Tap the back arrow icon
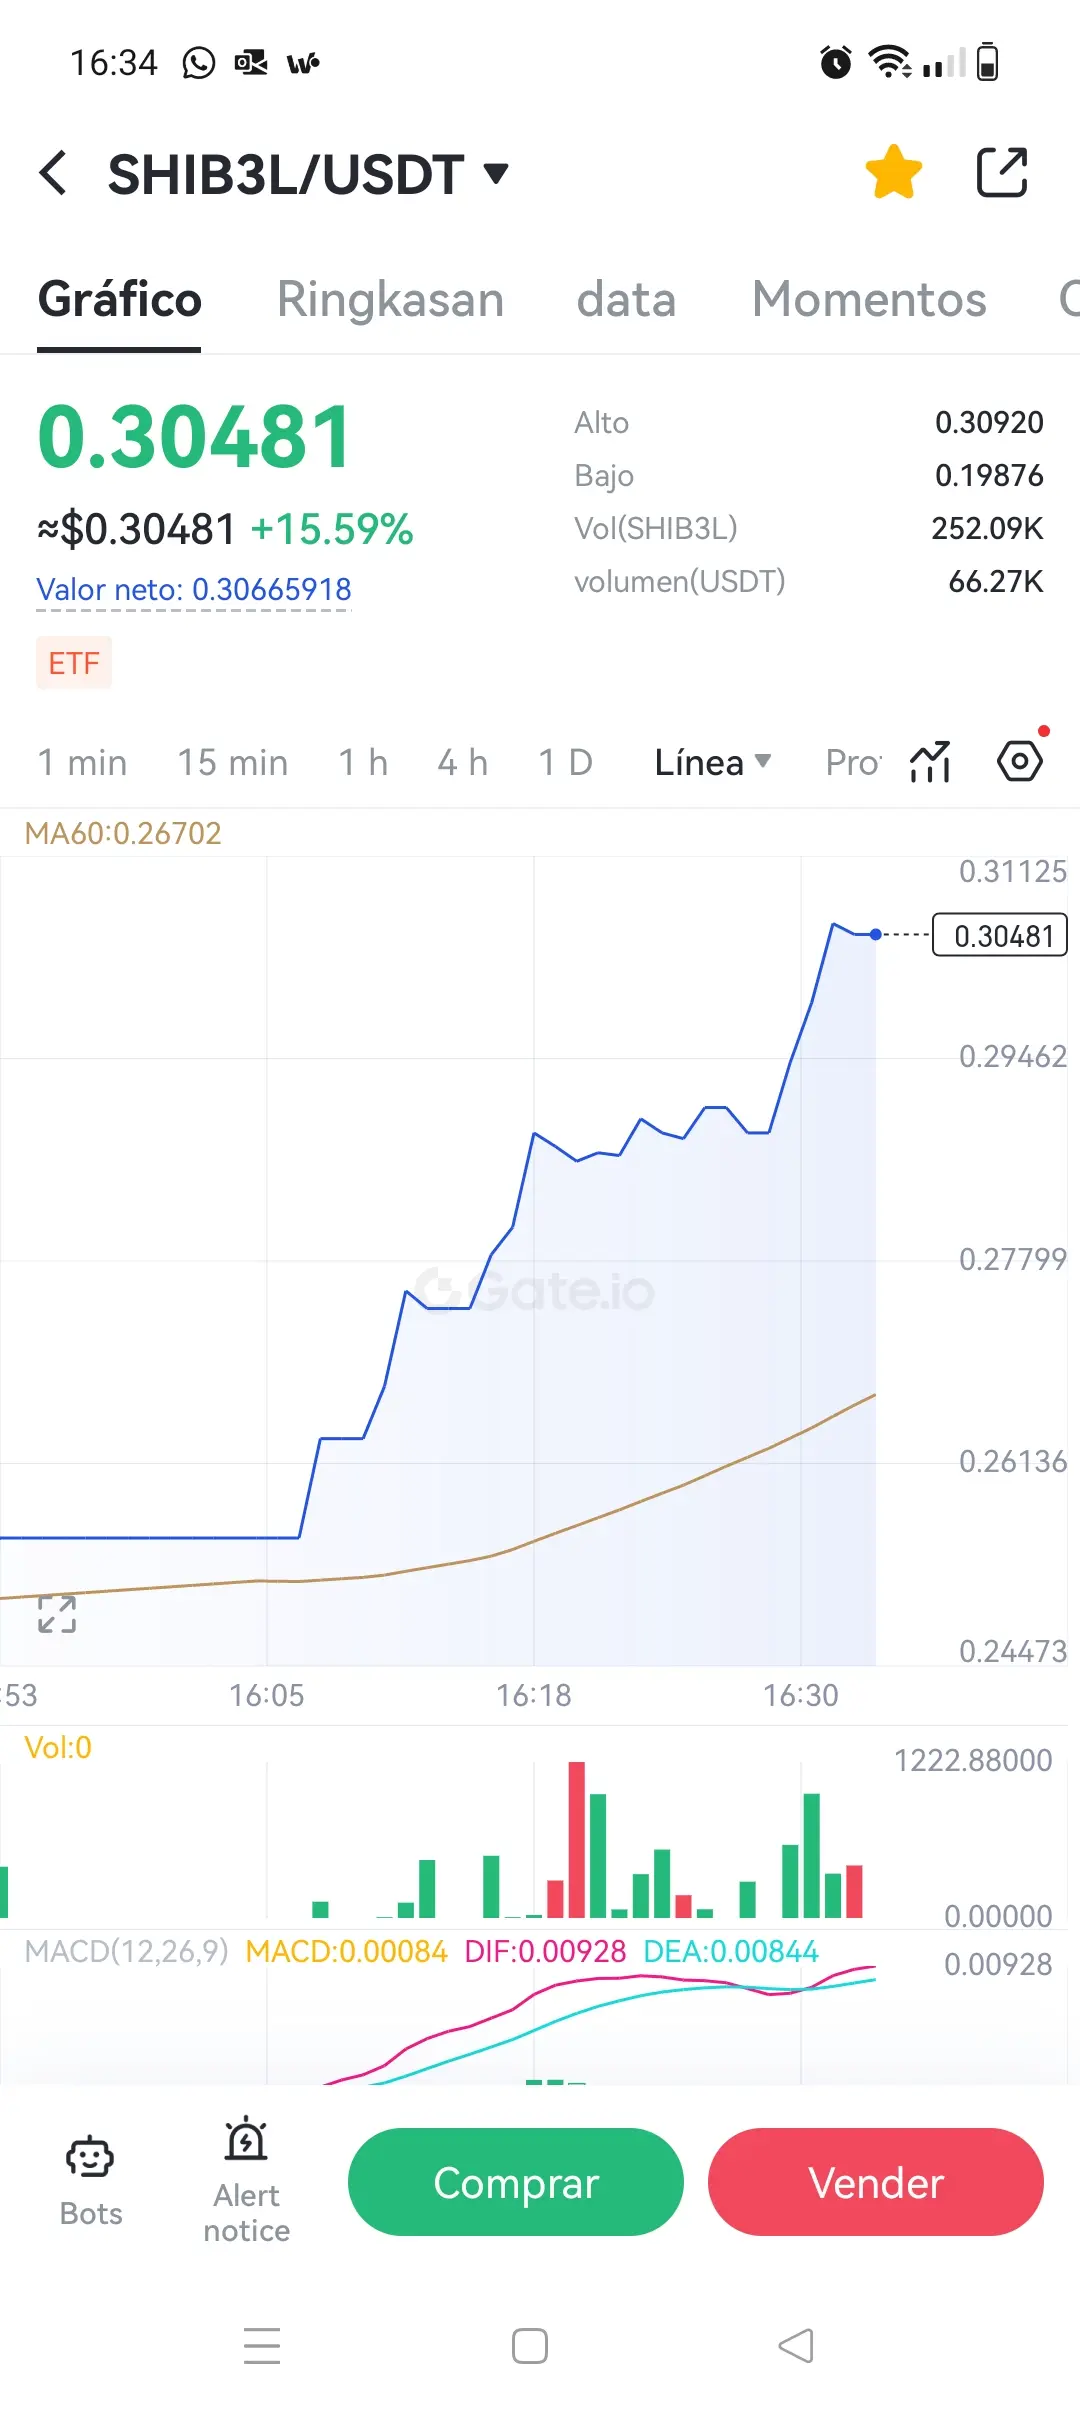The image size is (1080, 2412). (53, 173)
